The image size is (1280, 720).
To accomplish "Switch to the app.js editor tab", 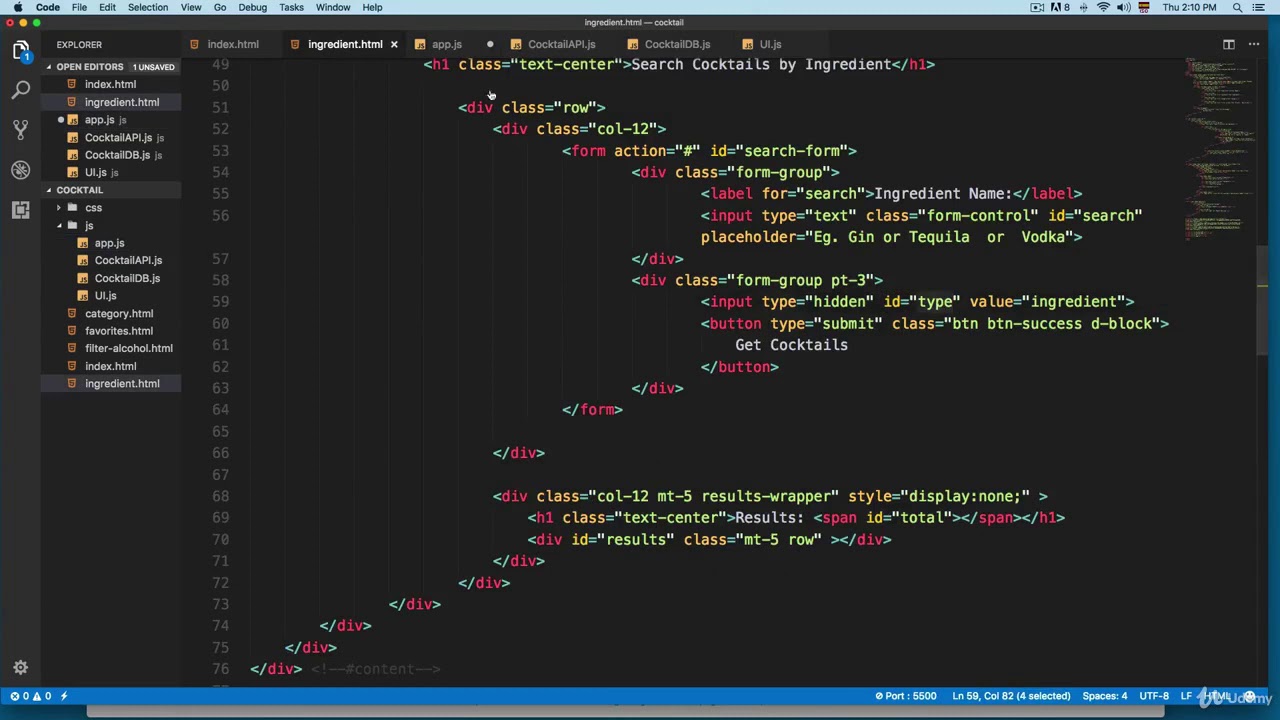I will click(446, 44).
